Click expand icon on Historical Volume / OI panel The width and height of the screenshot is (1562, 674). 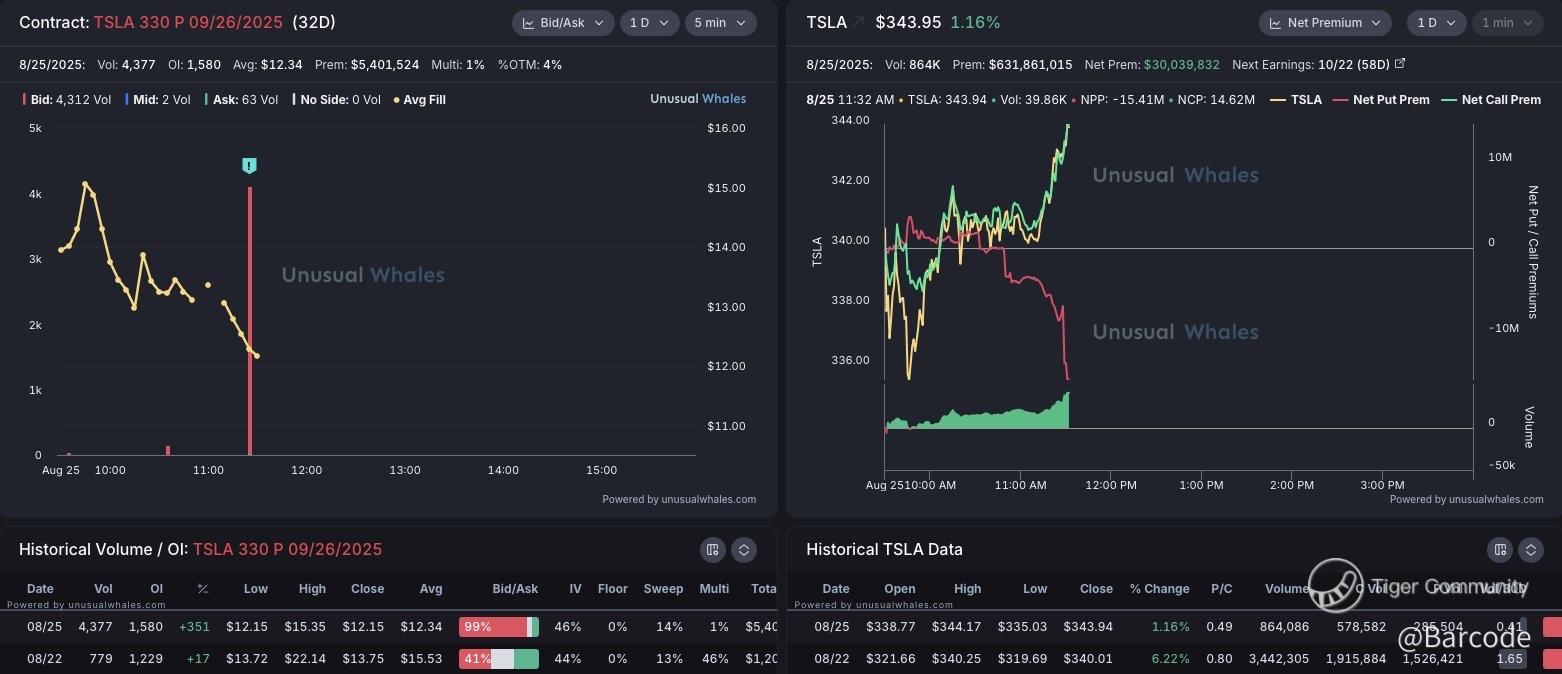point(743,549)
